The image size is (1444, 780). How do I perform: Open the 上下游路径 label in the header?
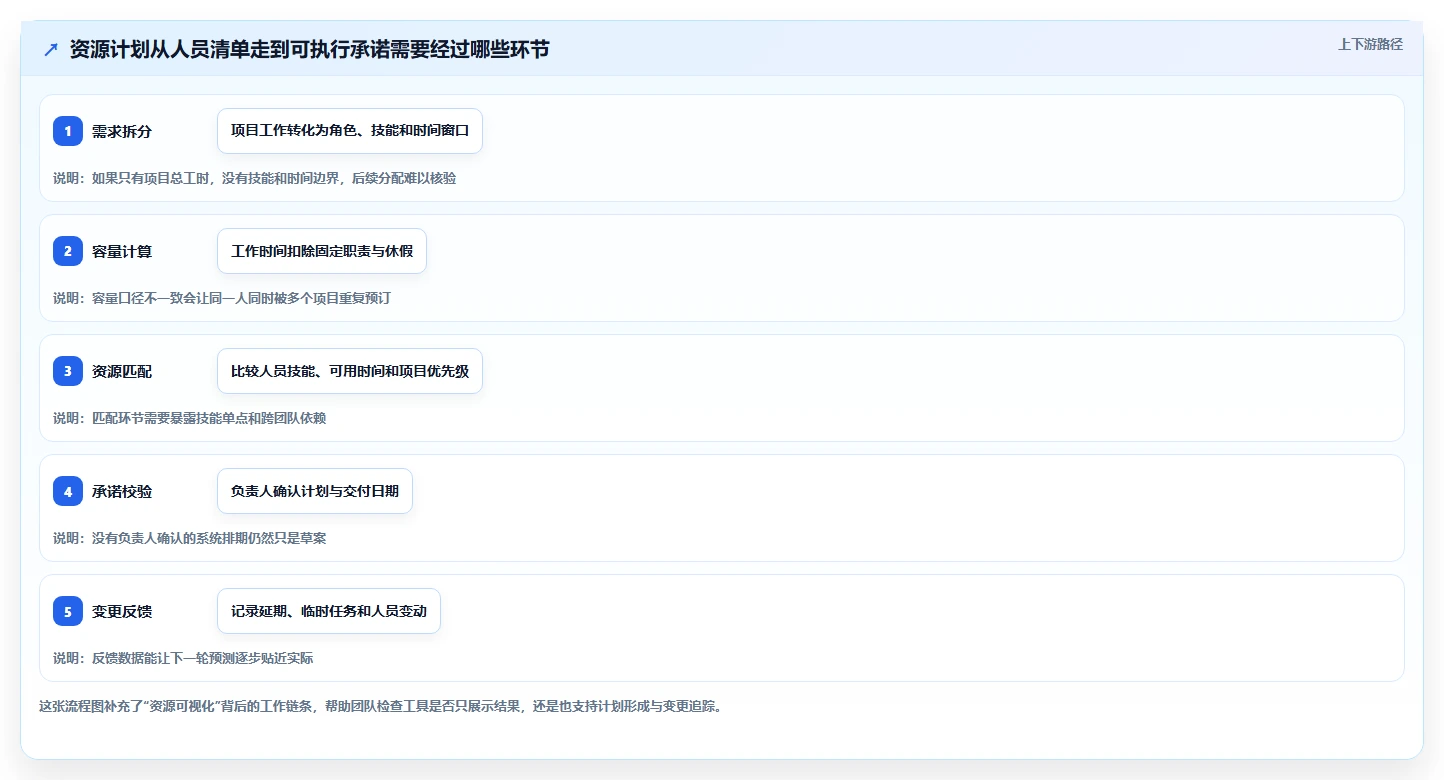1370,44
